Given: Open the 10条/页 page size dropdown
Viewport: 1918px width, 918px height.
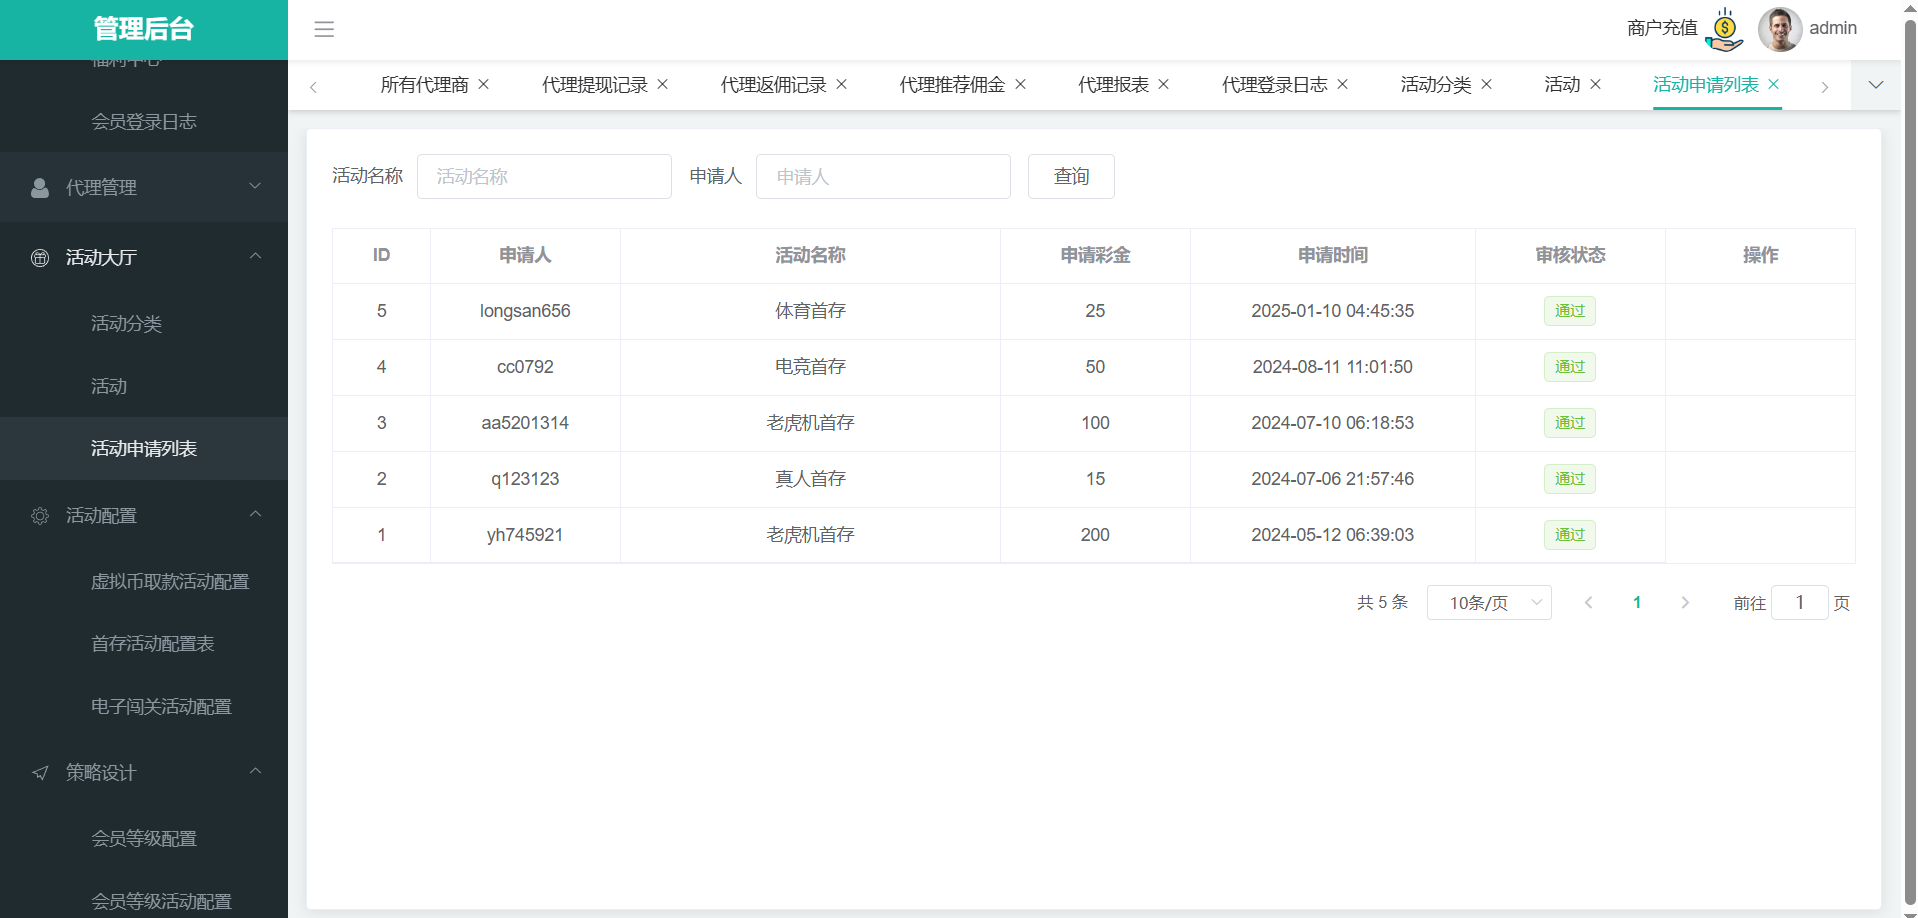Looking at the screenshot, I should [x=1488, y=603].
